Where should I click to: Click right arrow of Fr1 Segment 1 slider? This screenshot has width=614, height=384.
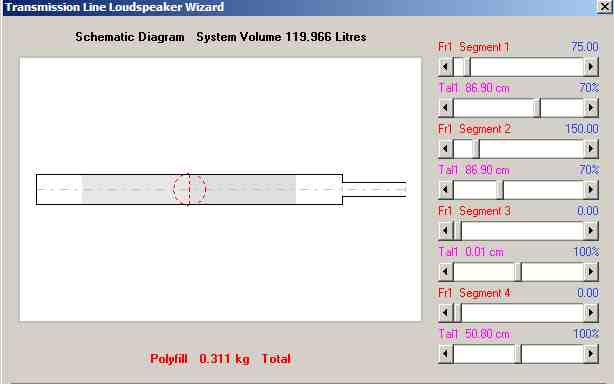pyautogui.click(x=591, y=67)
